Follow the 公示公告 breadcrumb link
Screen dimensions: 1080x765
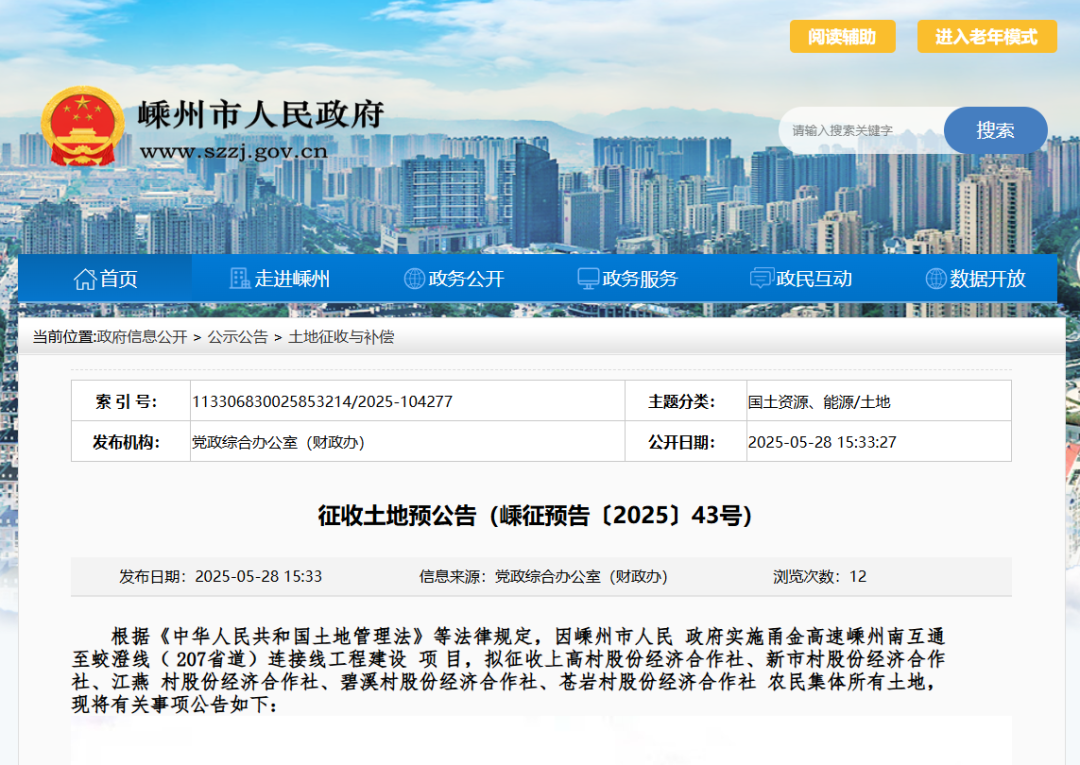[238, 337]
